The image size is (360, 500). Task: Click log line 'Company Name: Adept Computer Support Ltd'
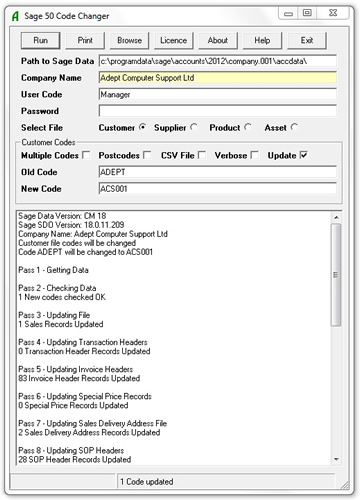click(93, 234)
